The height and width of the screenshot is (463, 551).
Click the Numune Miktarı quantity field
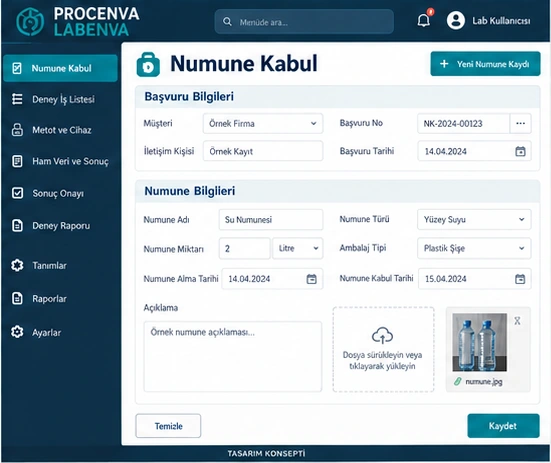[245, 248]
